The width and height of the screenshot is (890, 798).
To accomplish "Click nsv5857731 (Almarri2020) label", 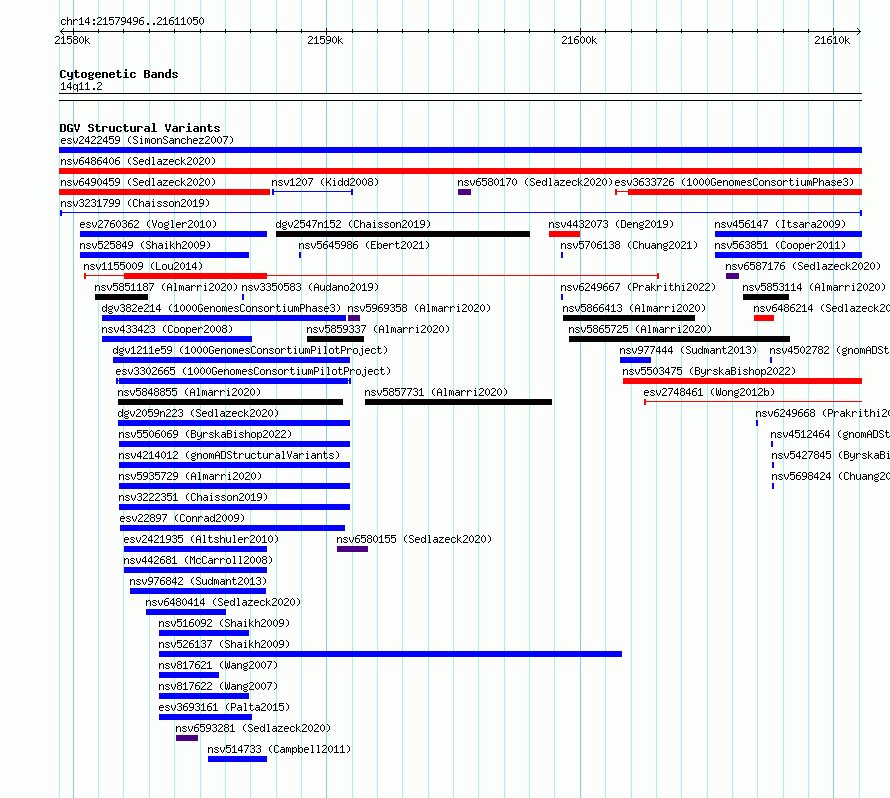I will [x=436, y=392].
